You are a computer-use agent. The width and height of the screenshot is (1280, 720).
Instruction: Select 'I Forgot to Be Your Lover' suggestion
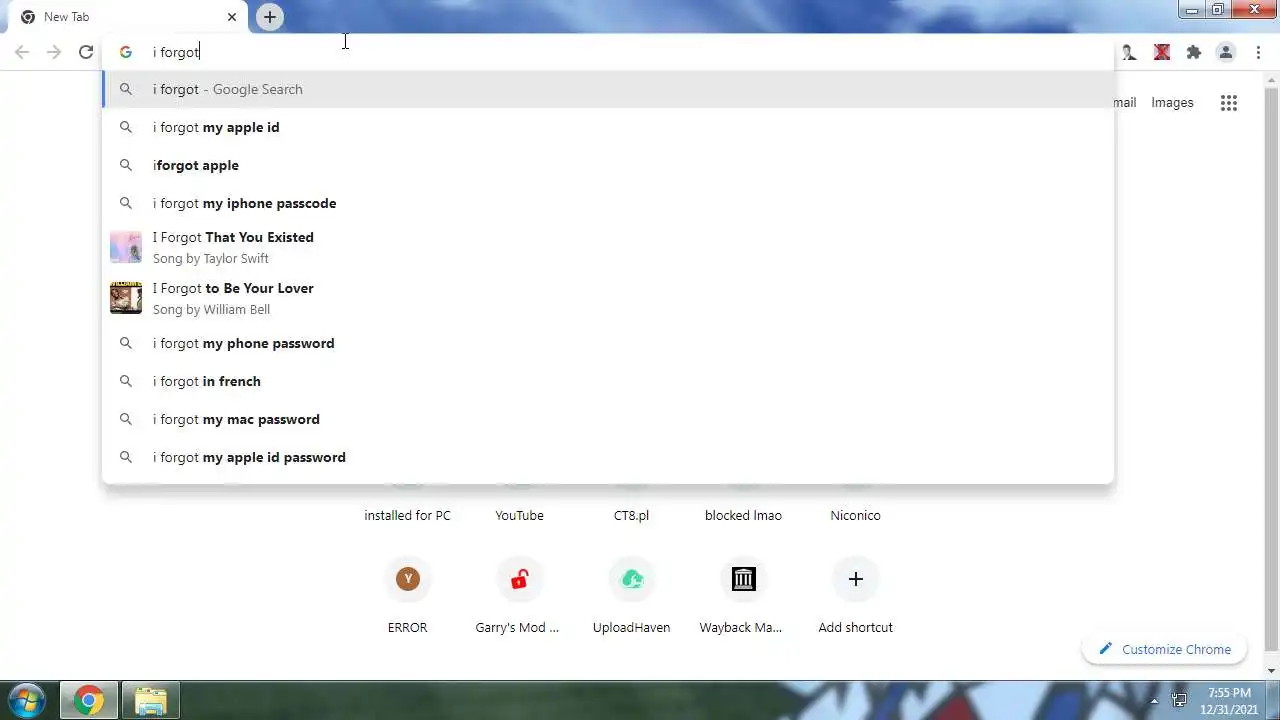click(608, 298)
